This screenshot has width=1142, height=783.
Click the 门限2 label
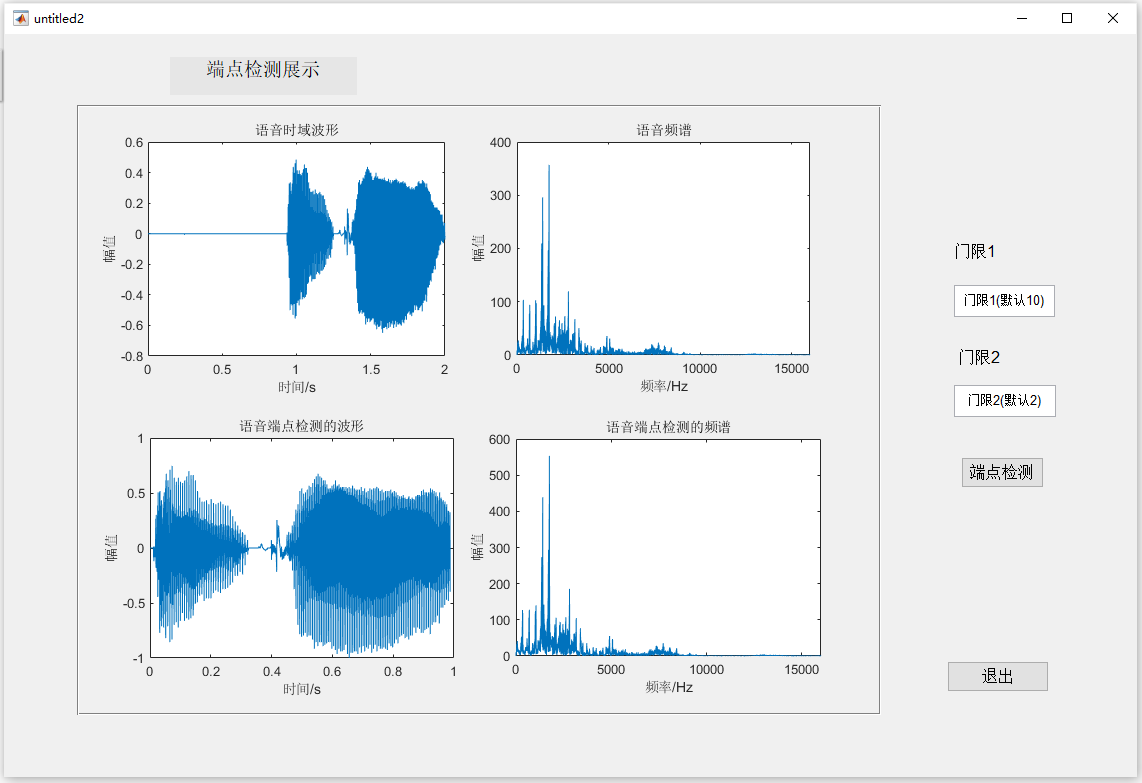(x=979, y=357)
